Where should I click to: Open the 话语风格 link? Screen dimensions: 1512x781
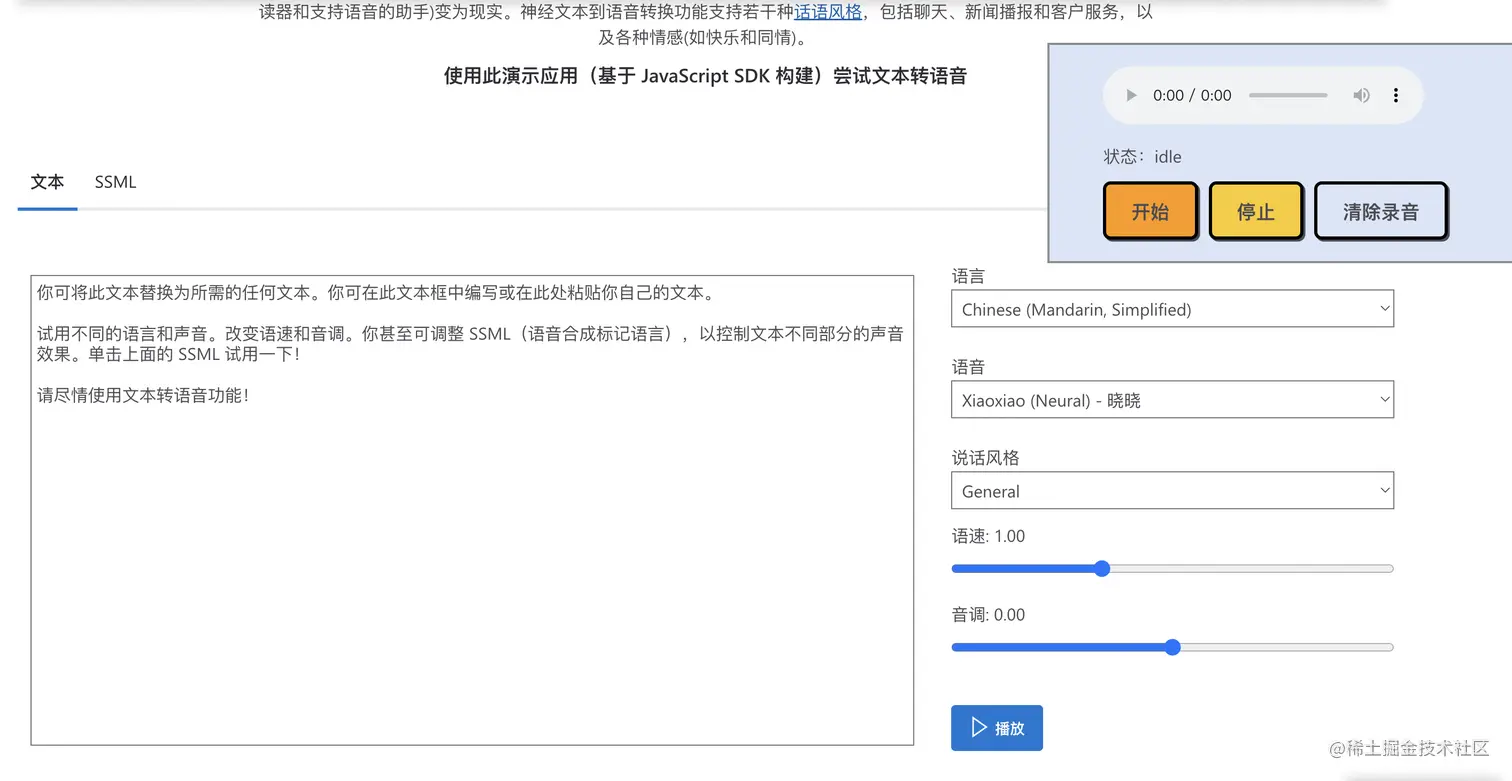[828, 13]
